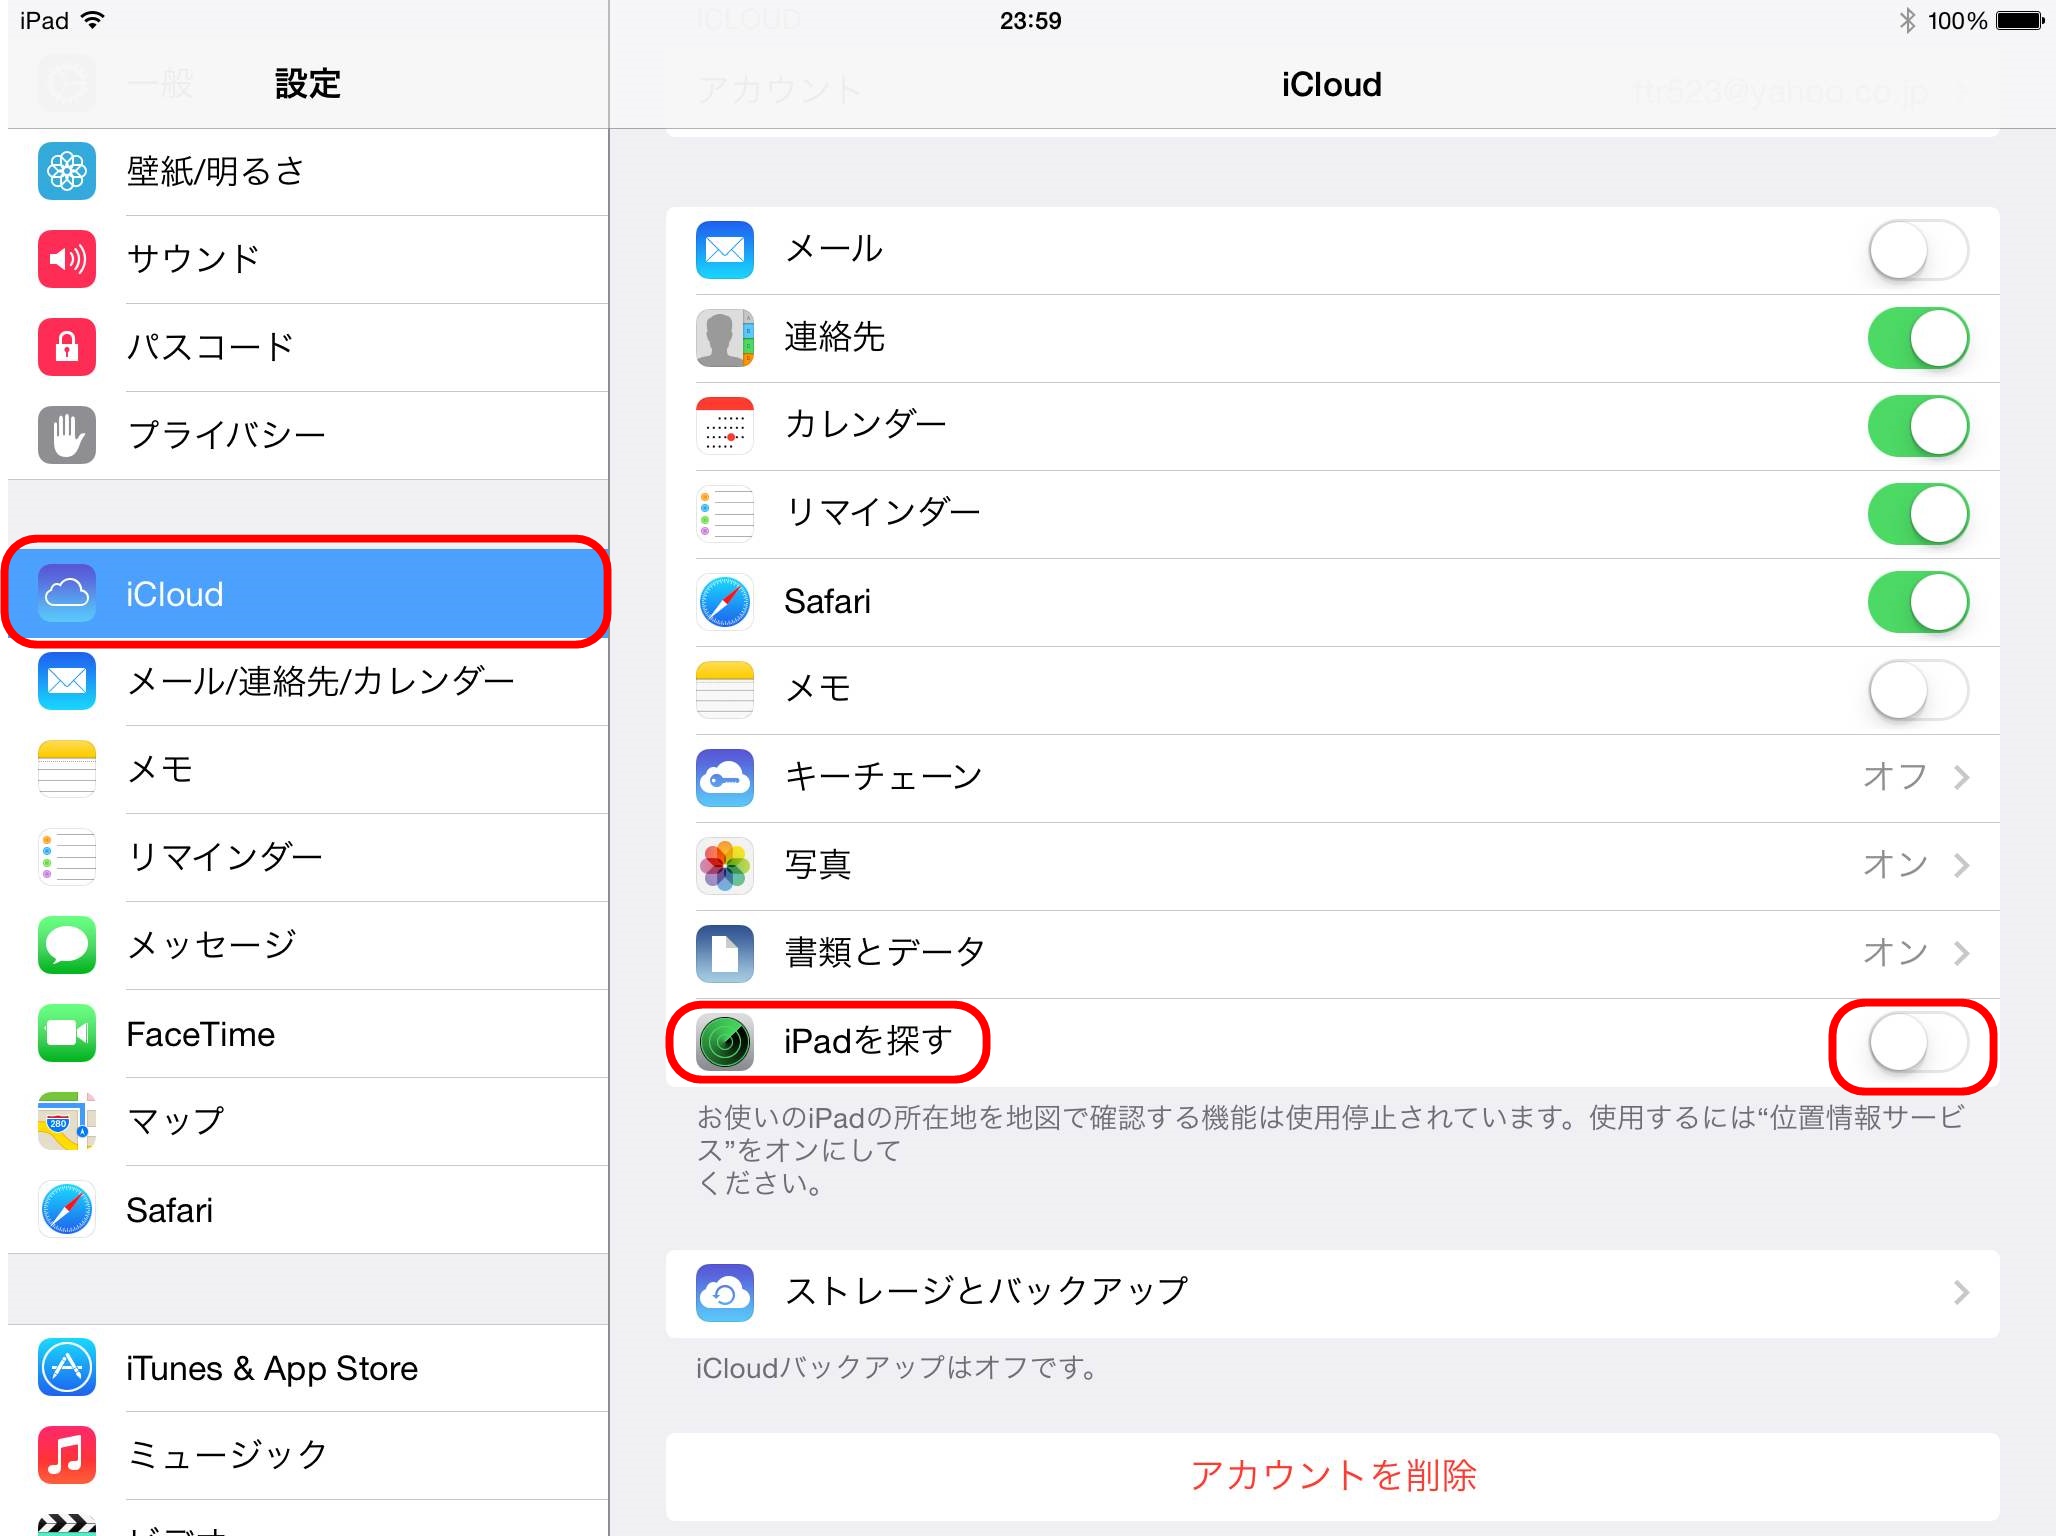Screen dimensions: 2056x1536
Task: Select メッセージ in settings list
Action: coord(308,945)
